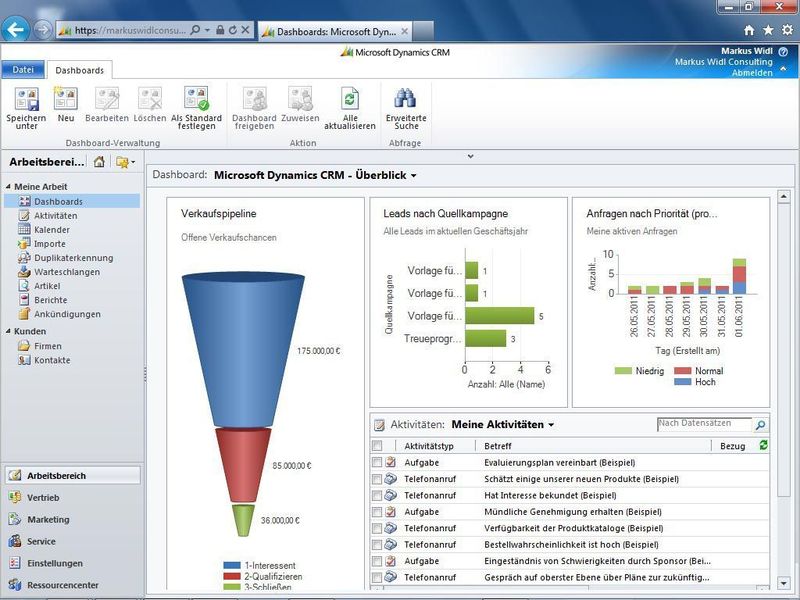
Task: Click the dashboard scrollbar down arrow
Action: [x=783, y=582]
